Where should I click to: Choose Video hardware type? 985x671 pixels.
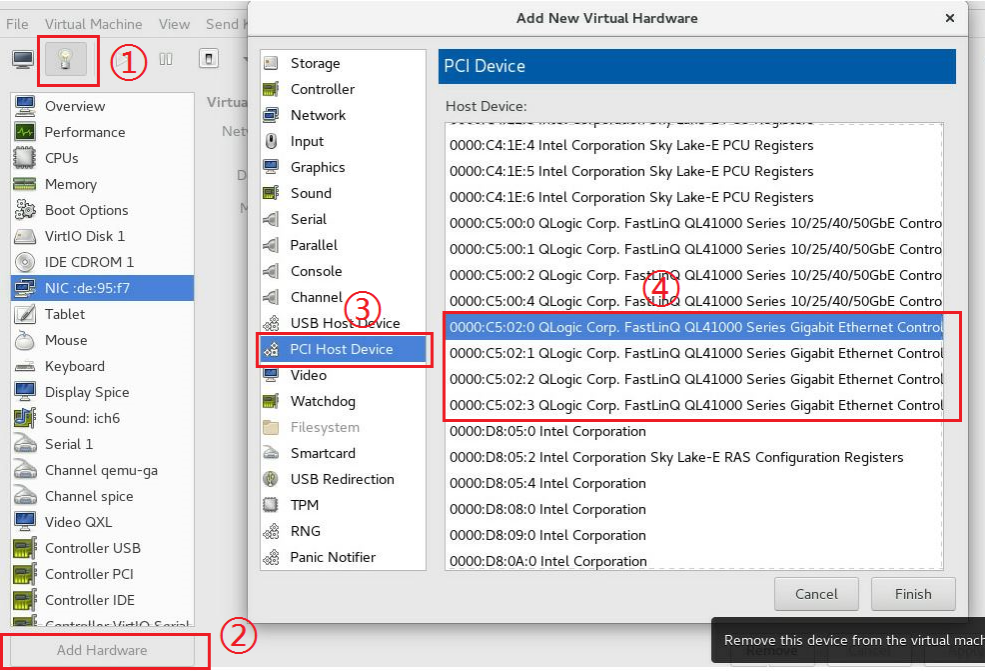pos(343,375)
